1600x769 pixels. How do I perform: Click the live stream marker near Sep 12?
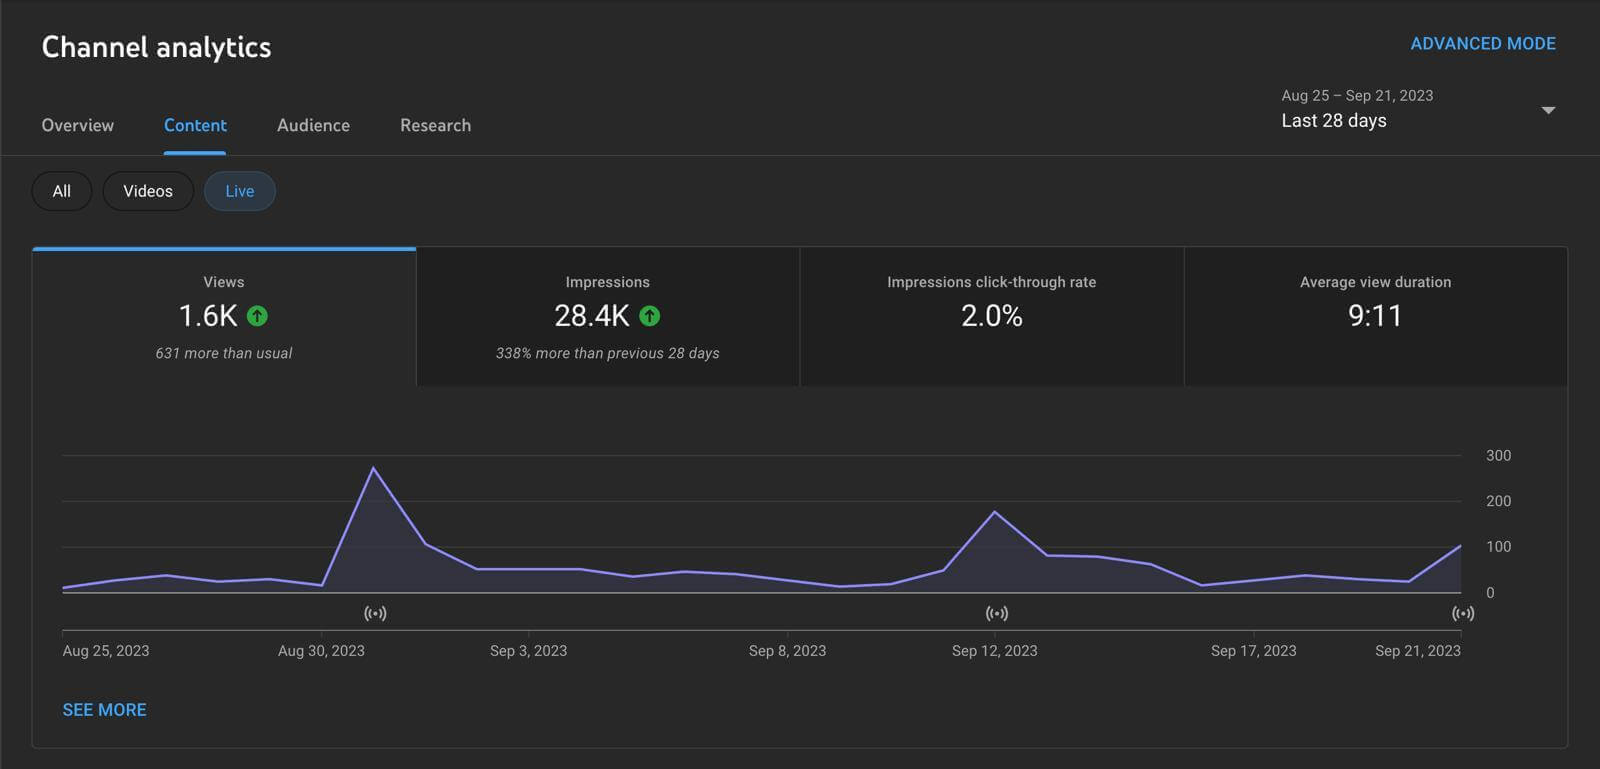(x=997, y=613)
